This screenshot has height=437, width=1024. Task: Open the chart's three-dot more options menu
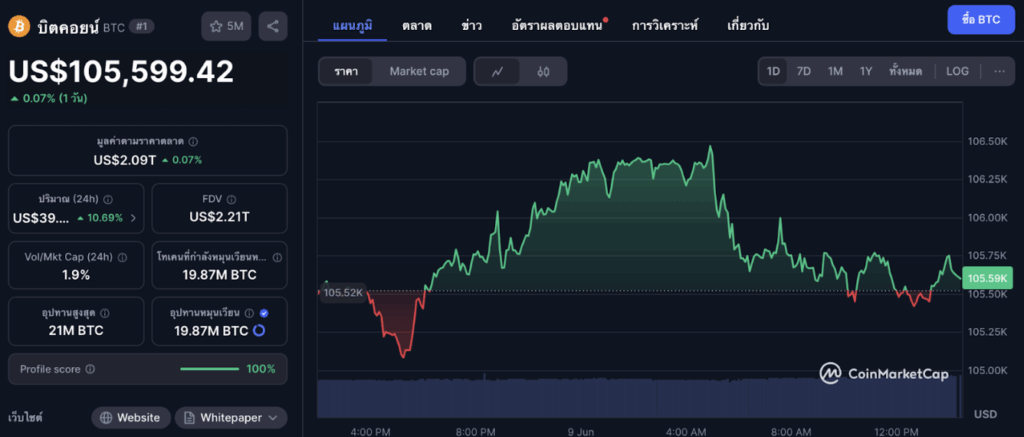point(998,71)
